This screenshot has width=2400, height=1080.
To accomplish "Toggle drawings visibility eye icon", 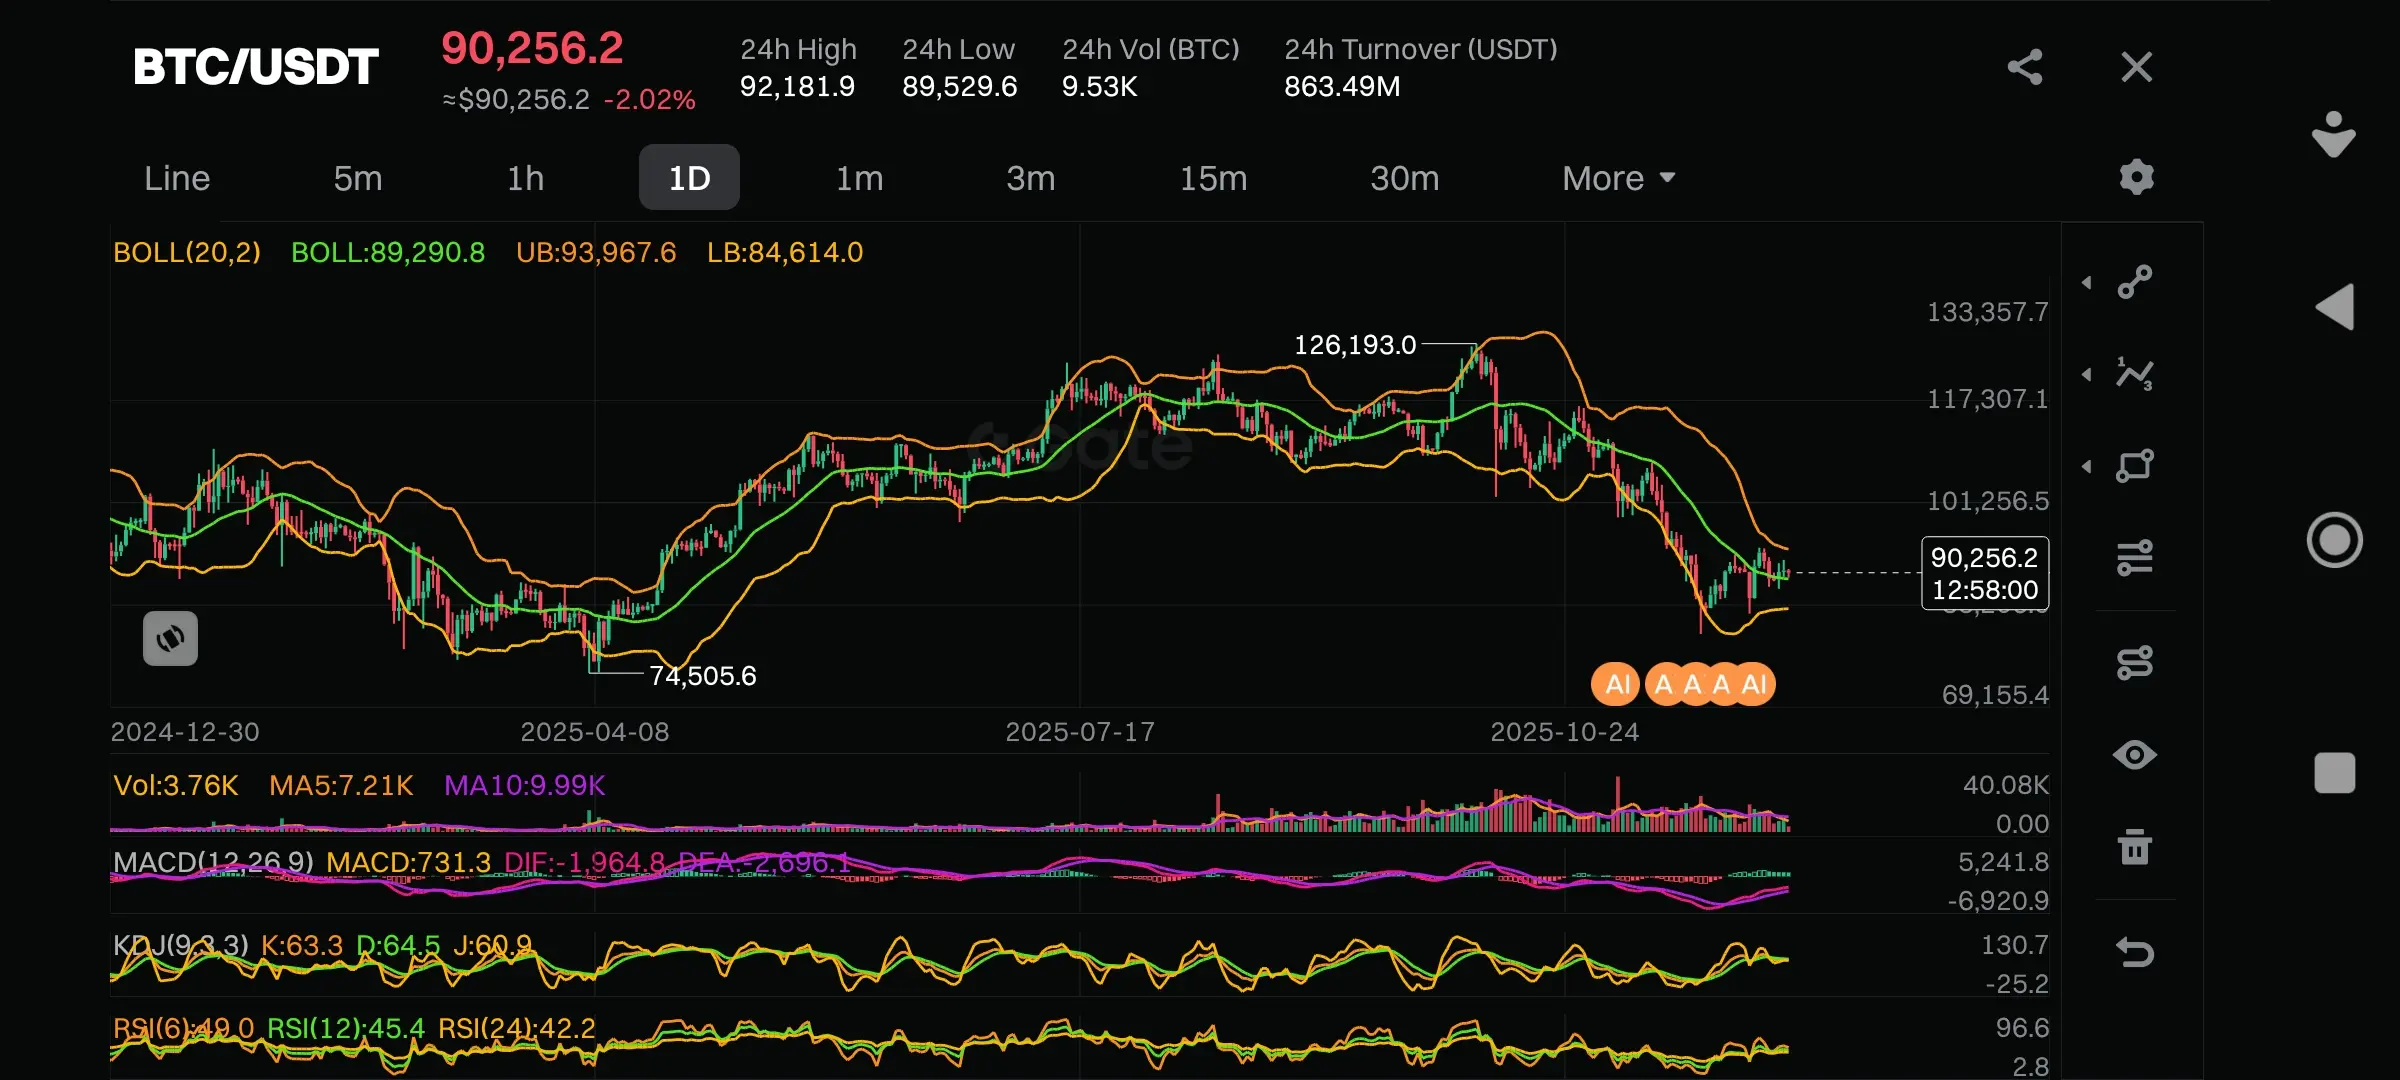I will (2135, 755).
